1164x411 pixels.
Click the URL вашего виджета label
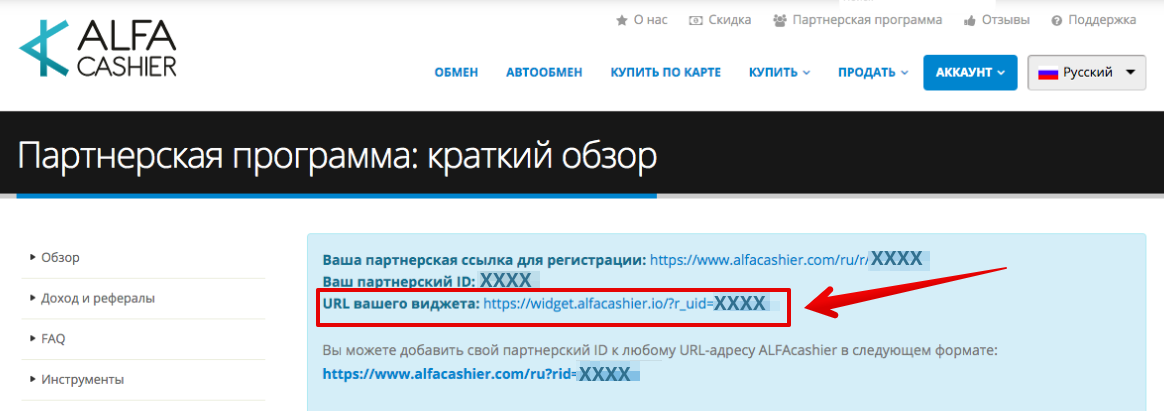401,303
